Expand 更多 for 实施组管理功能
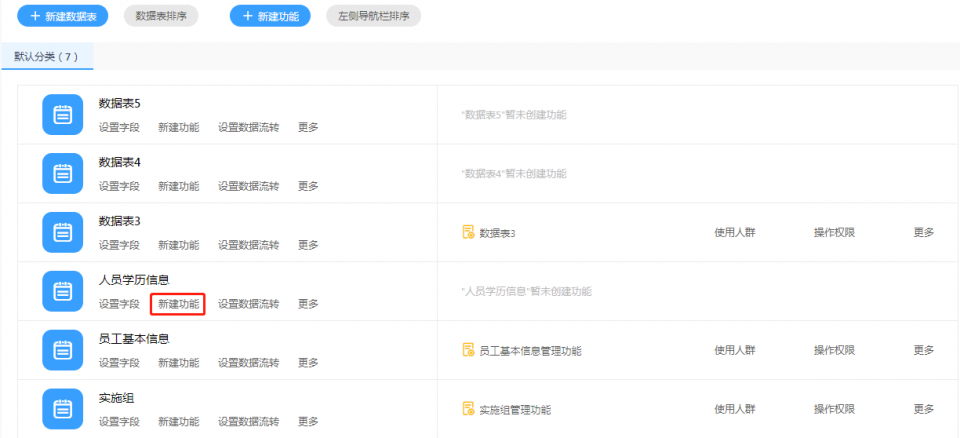This screenshot has width=960, height=438. [924, 409]
